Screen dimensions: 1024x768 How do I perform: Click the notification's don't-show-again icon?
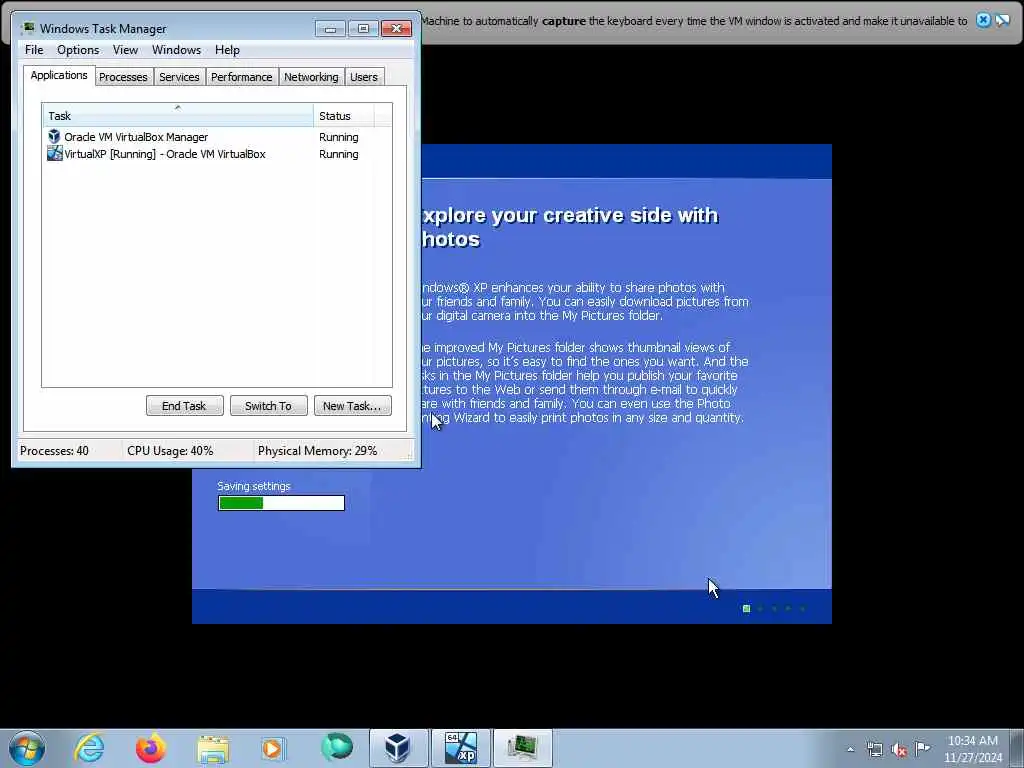(1002, 20)
